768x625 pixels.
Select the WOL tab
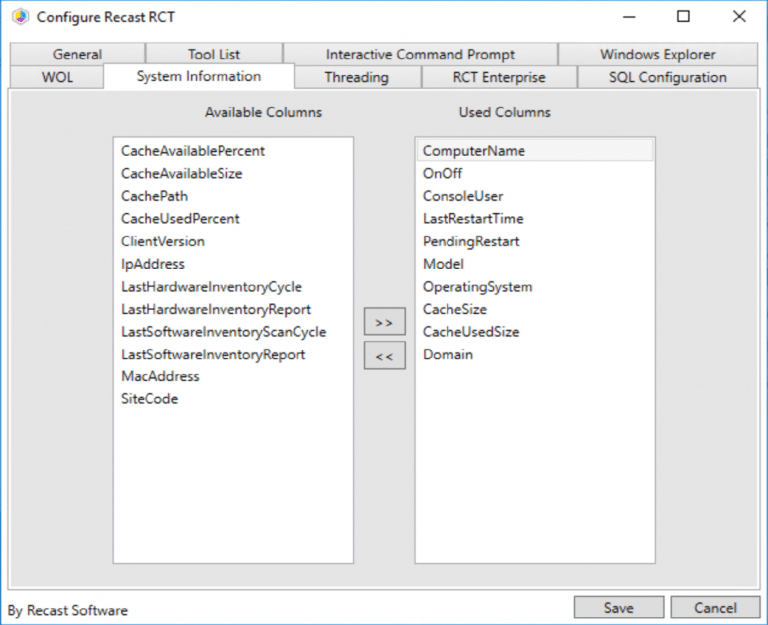(x=57, y=77)
